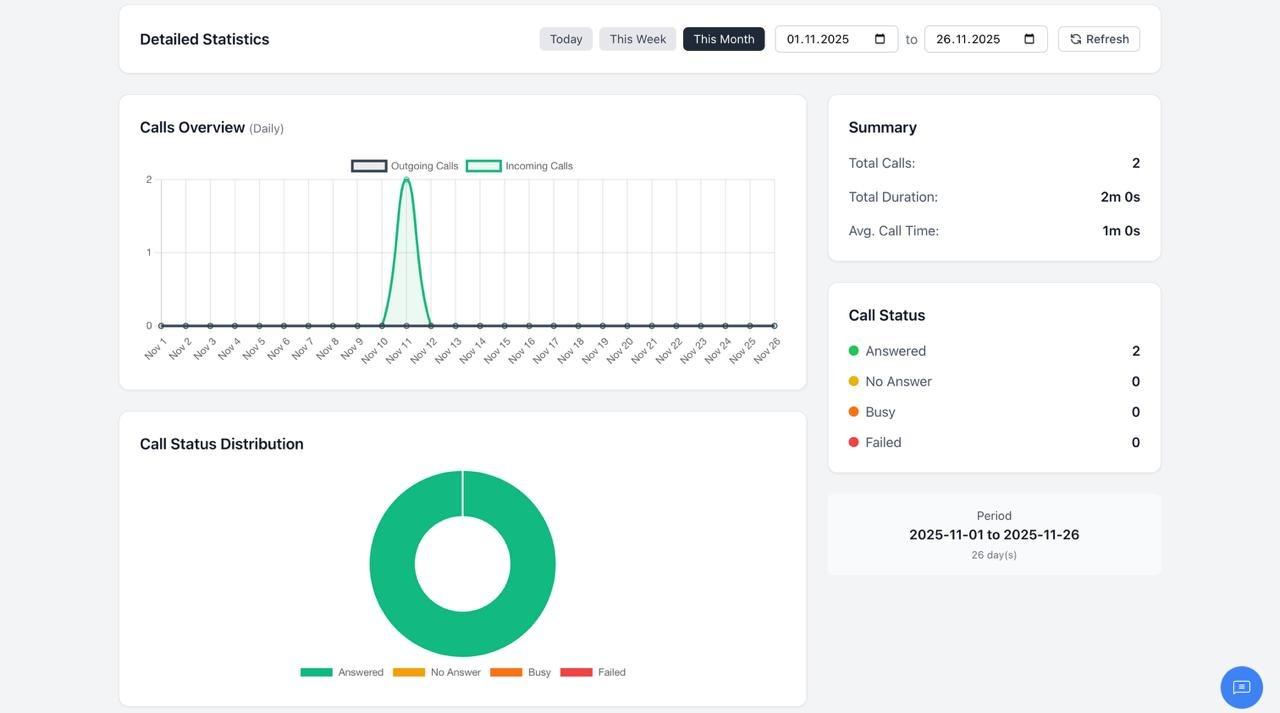Select the Today range filter
Screen dimensions: 1280x713
[566, 39]
